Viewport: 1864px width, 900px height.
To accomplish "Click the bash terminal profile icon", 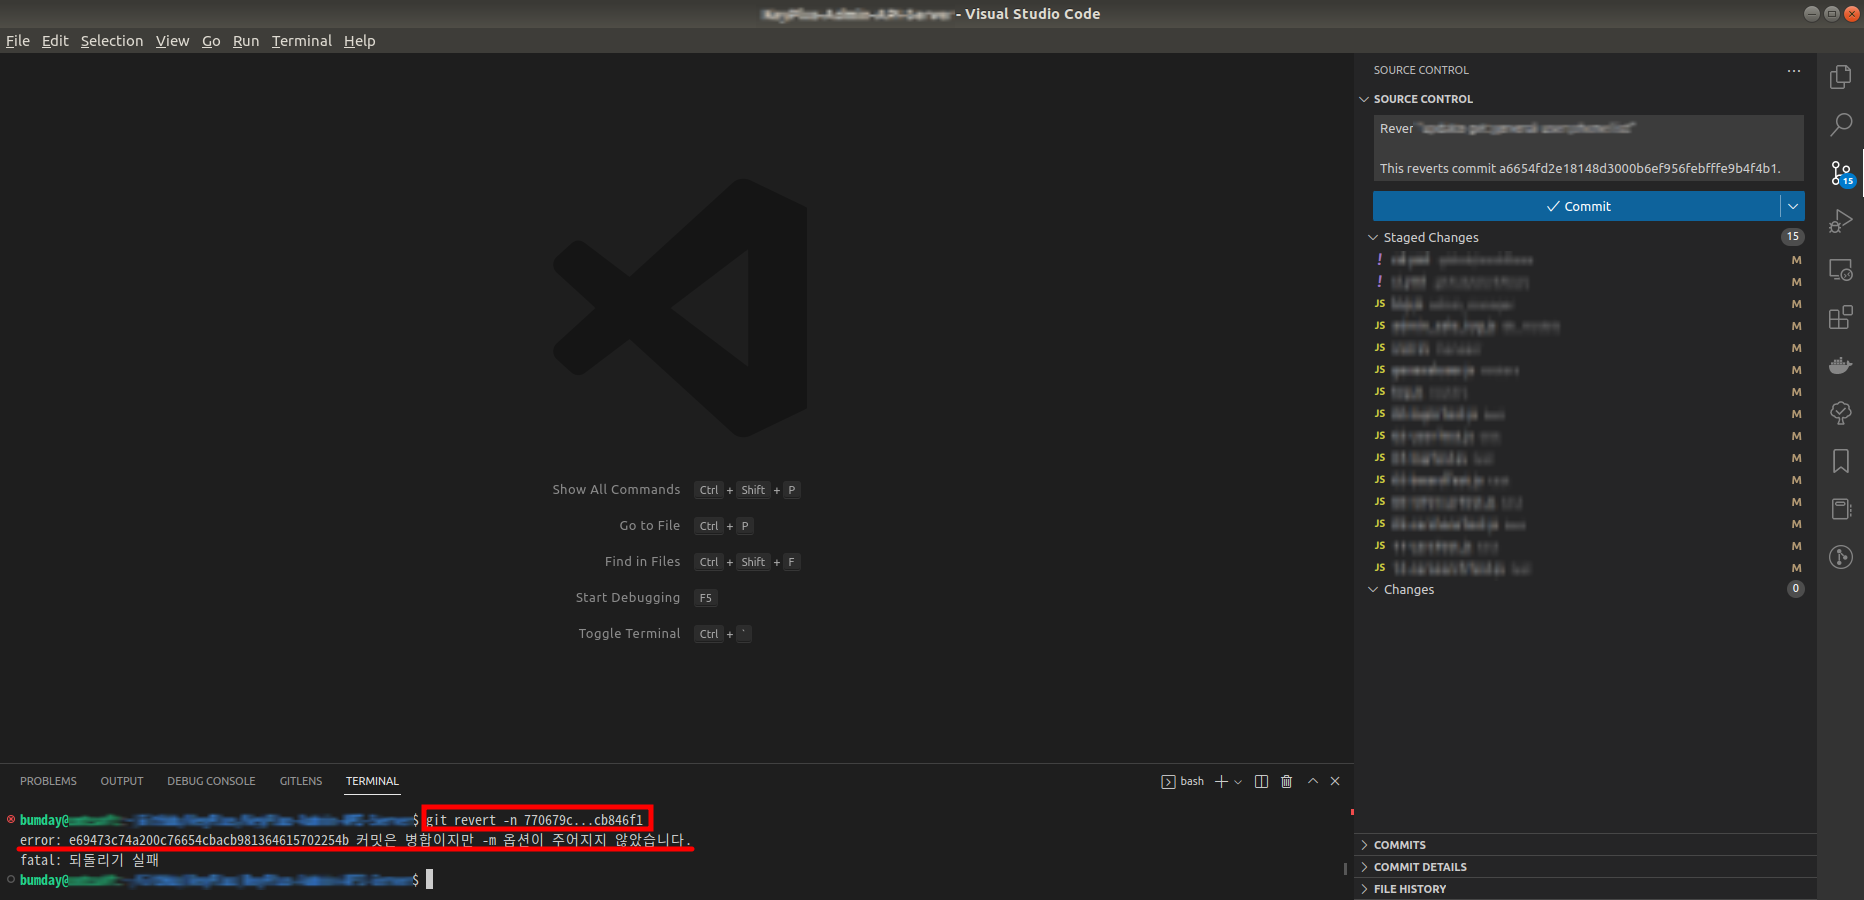I will tap(1168, 782).
